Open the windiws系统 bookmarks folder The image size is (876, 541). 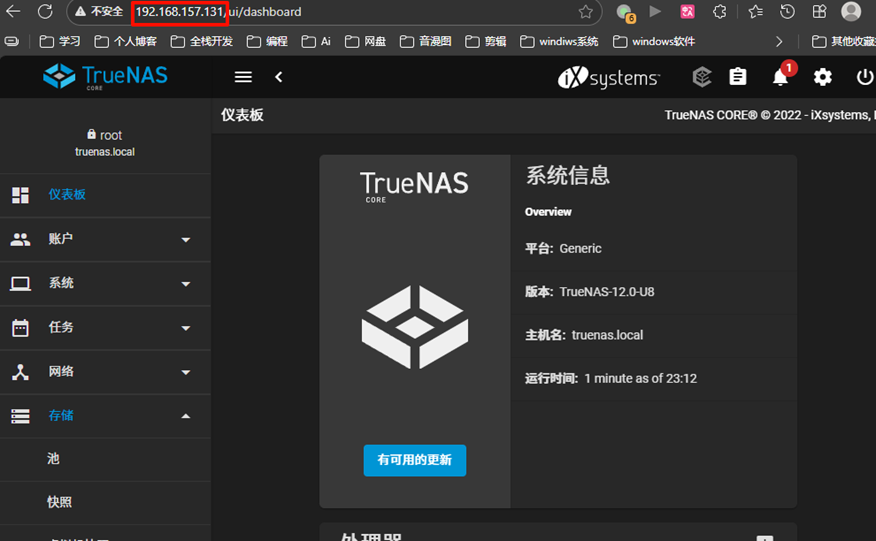[559, 41]
